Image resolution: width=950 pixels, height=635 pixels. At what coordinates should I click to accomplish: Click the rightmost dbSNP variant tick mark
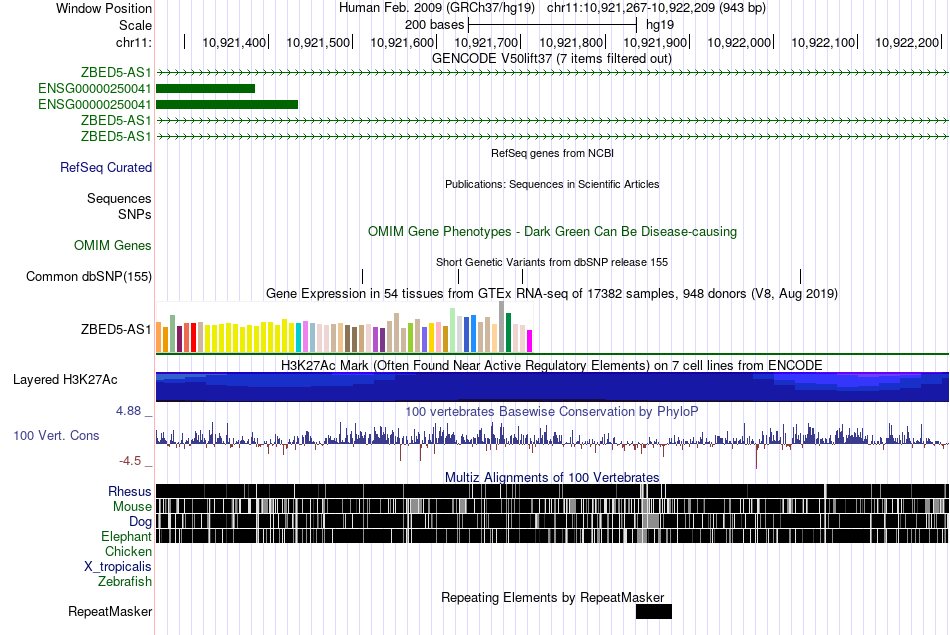tap(800, 276)
